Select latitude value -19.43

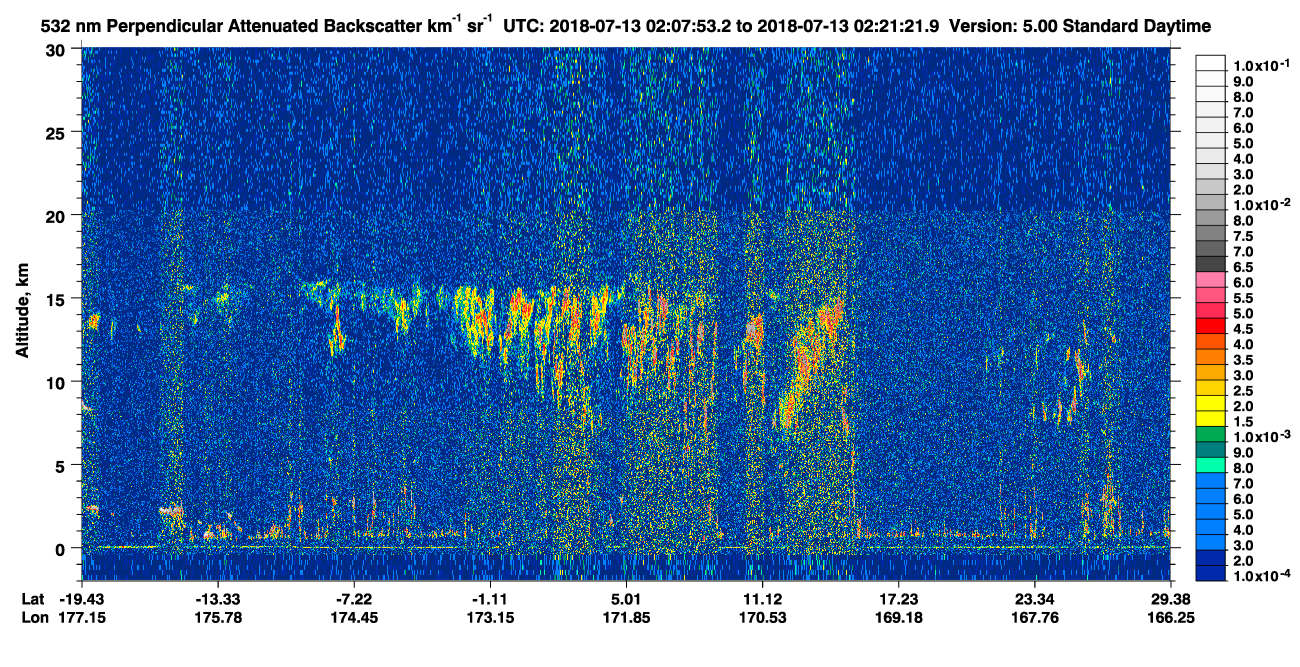click(x=82, y=599)
